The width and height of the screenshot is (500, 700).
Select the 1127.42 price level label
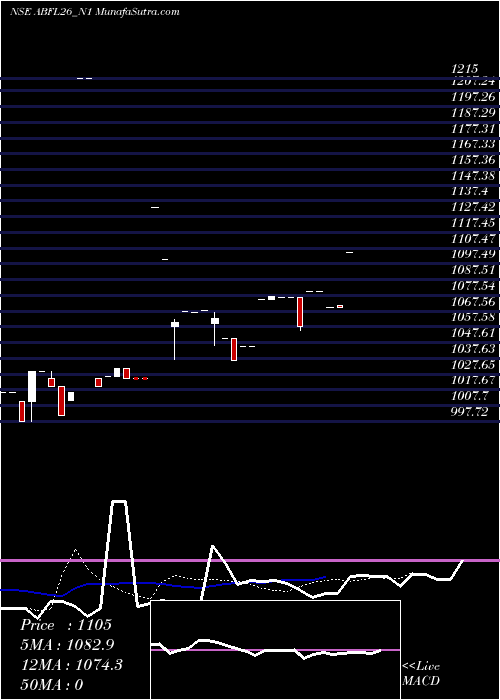(473, 208)
